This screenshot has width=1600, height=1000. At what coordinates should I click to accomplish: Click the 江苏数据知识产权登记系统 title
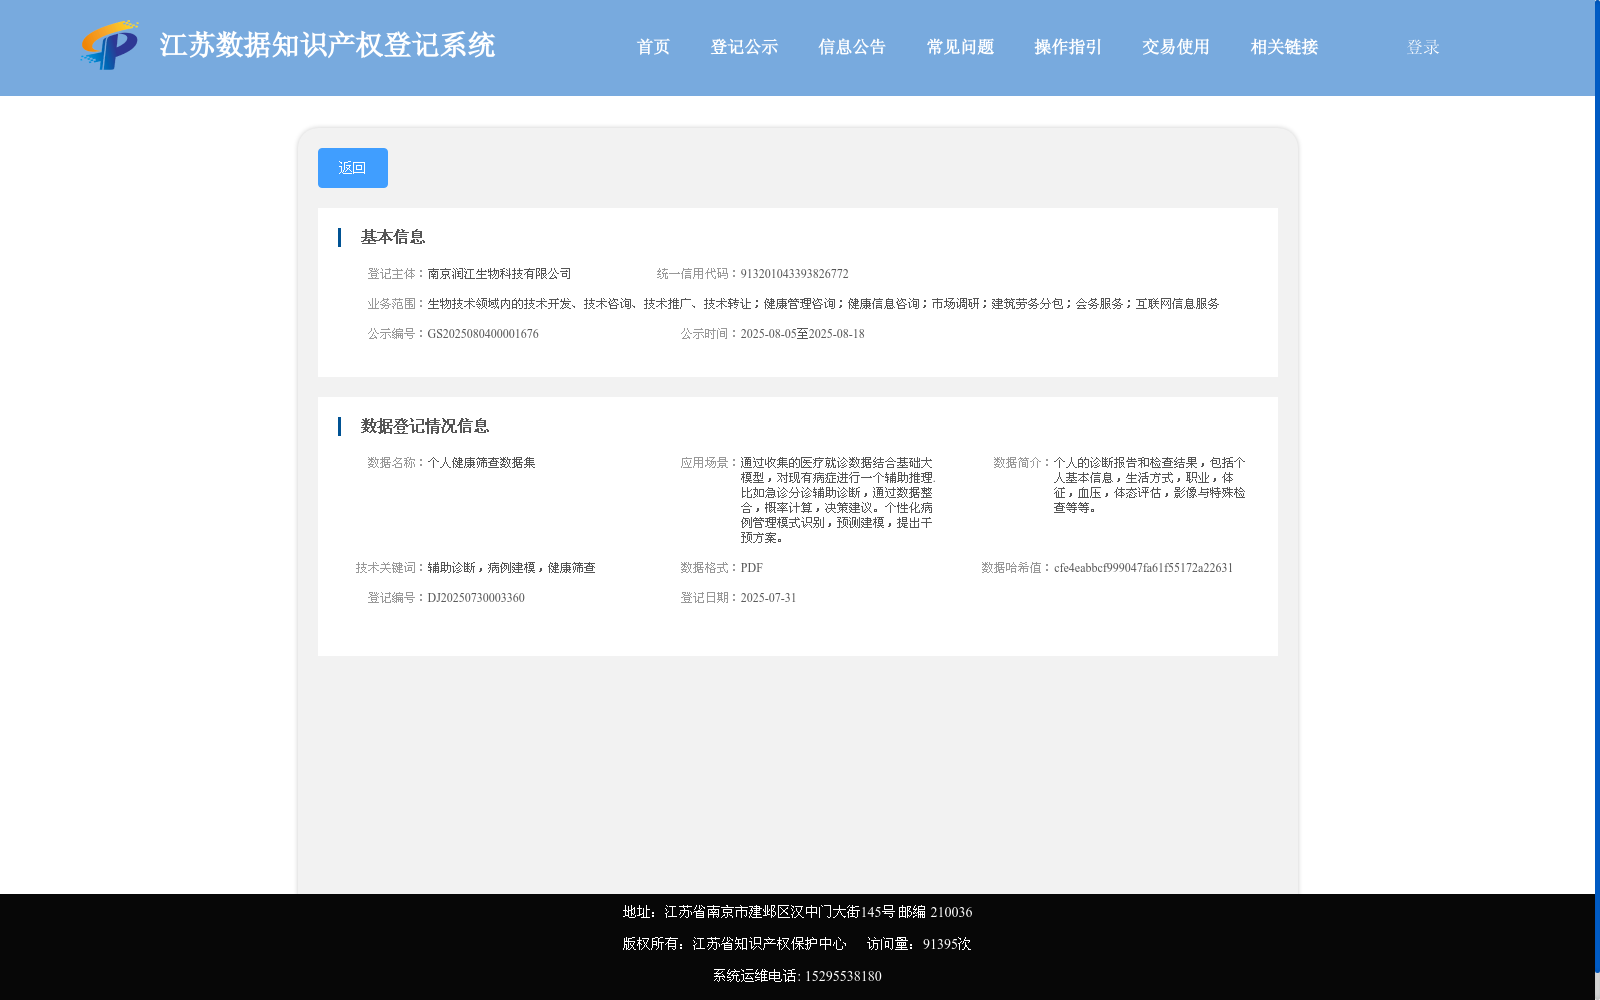[x=327, y=45]
